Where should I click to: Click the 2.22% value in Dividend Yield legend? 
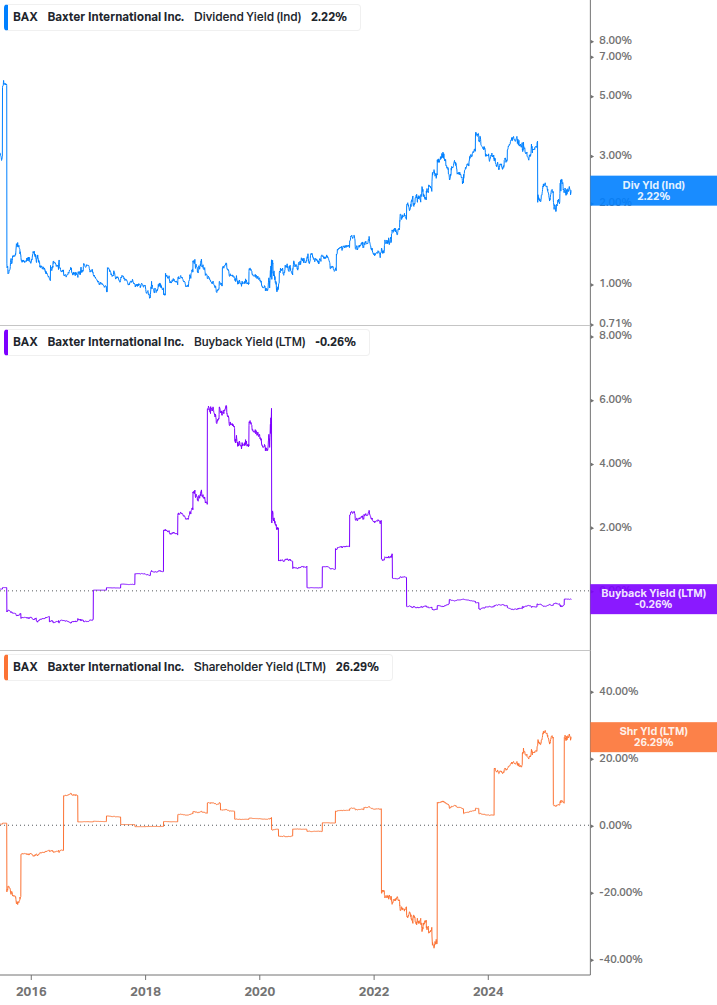[329, 17]
